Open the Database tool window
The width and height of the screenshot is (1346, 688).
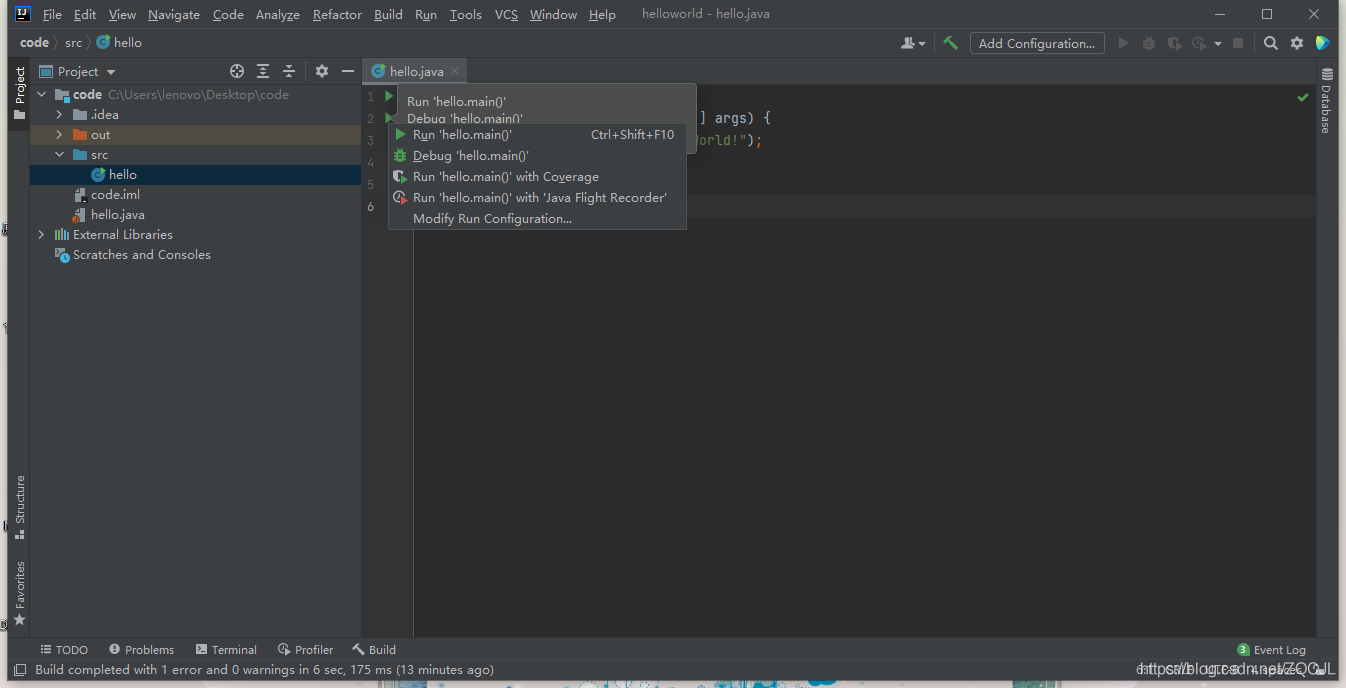coord(1327,101)
